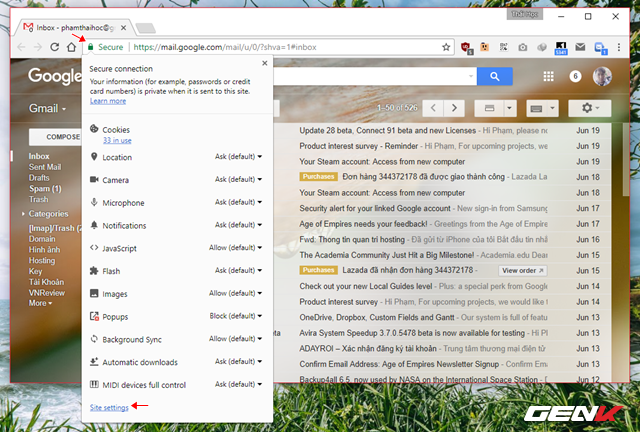Open the Google apps grid
Screen dimensions: 640x432
pos(549,76)
